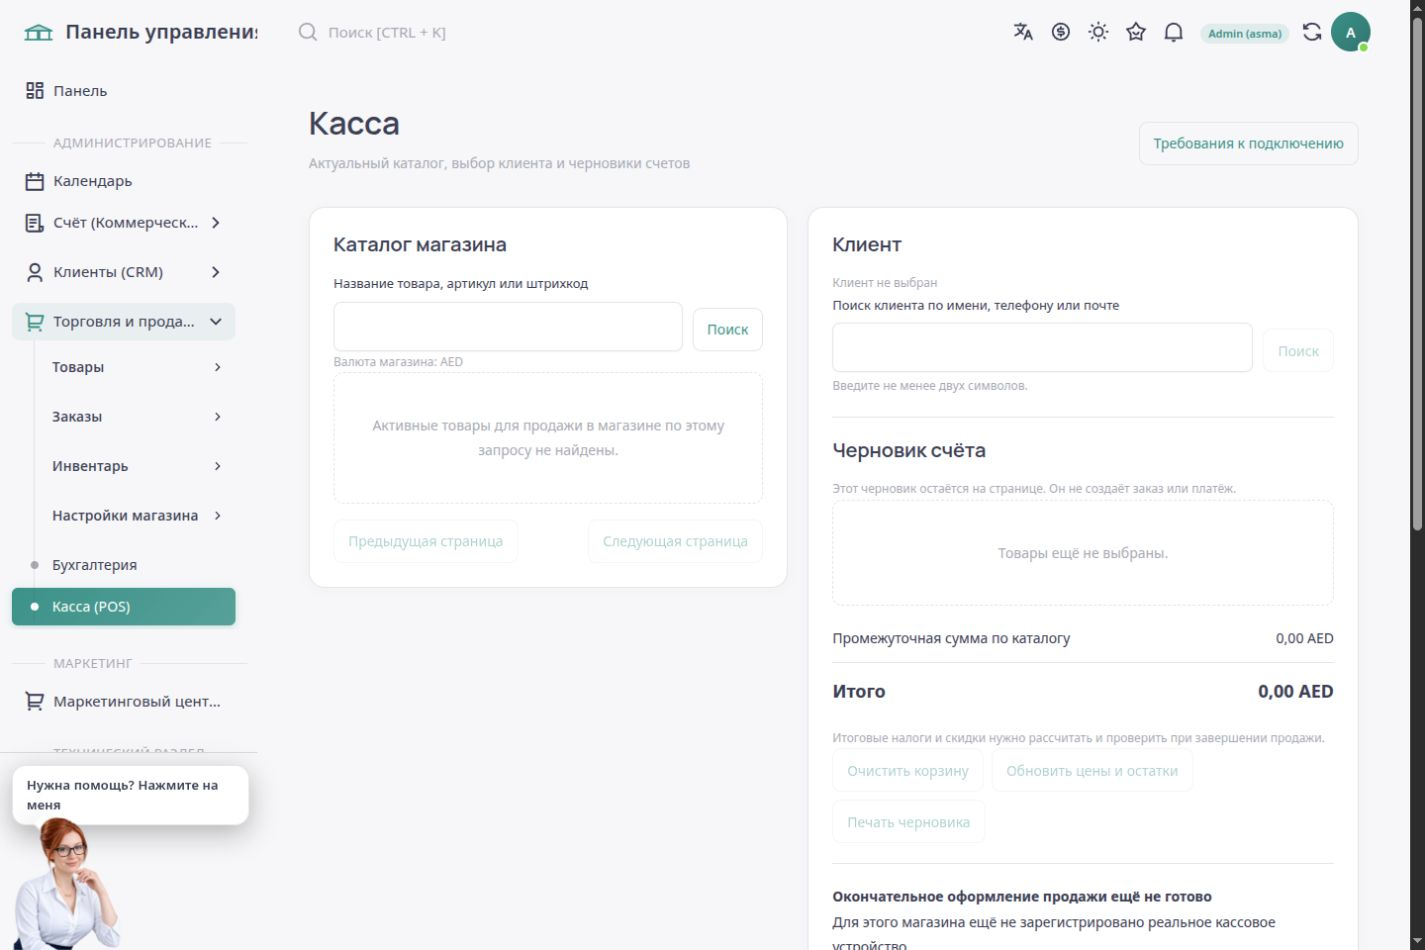
Task: Expand the Счёт (Коммерческ...) chevron
Action: pos(215,223)
